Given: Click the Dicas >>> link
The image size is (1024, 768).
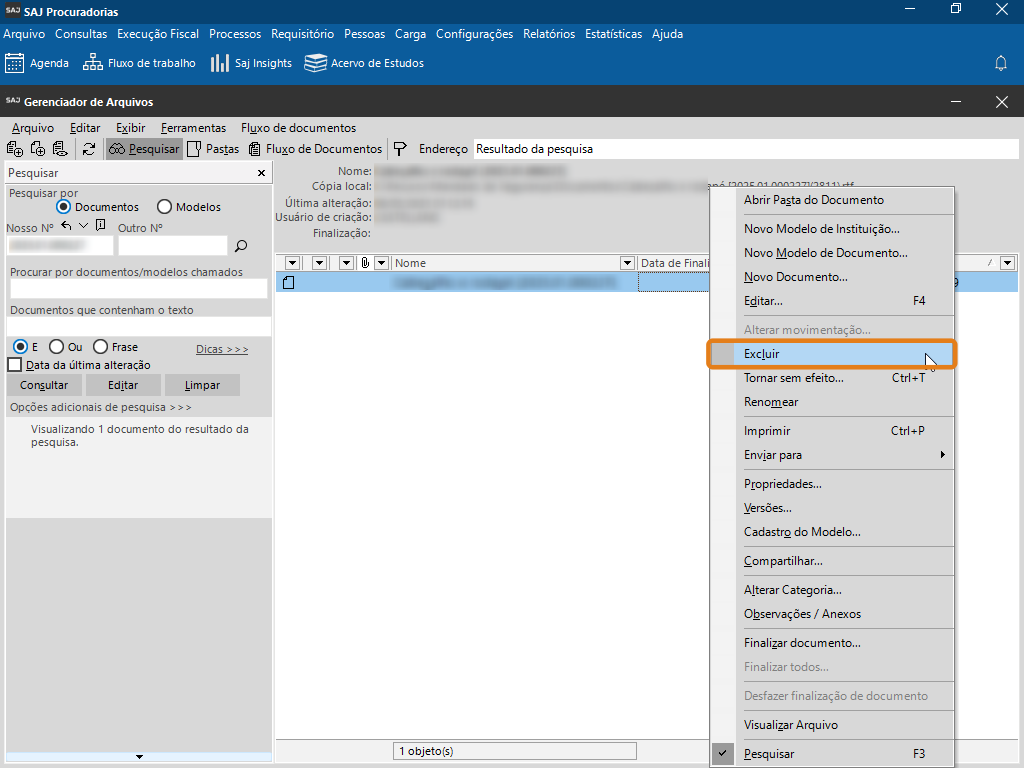Looking at the screenshot, I should pyautogui.click(x=222, y=349).
